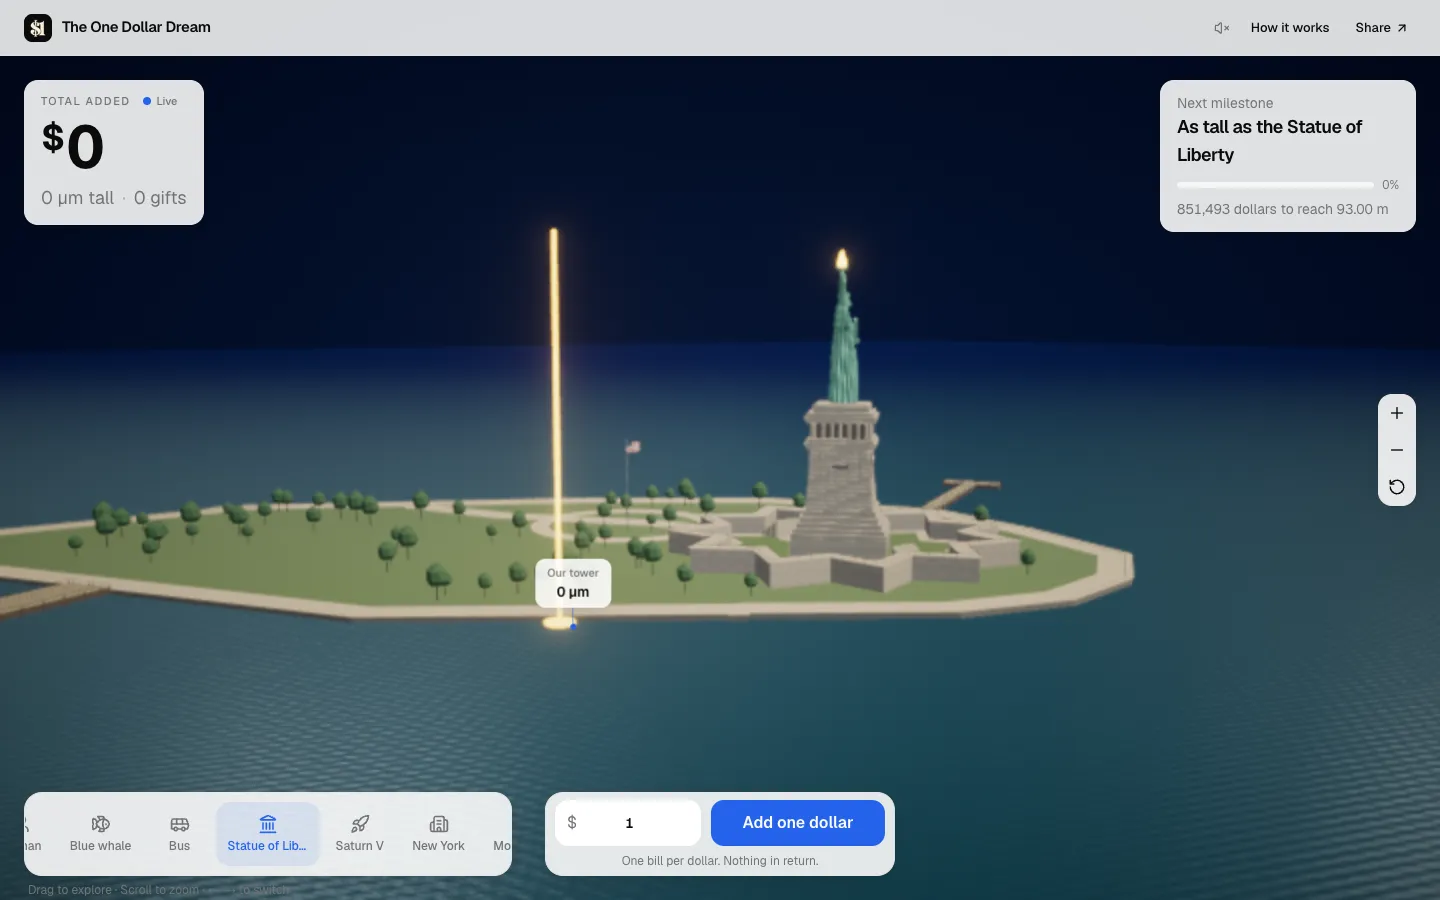Reset the camera view with rotate icon

(1397, 487)
